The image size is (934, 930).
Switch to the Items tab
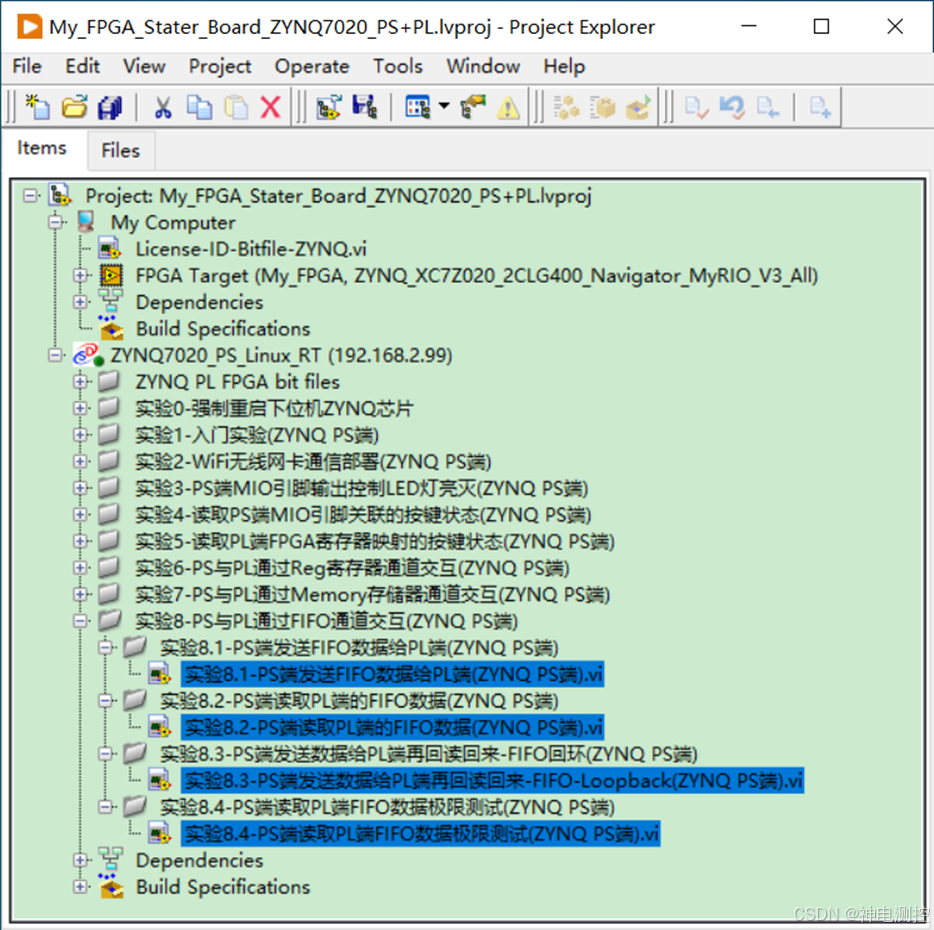[x=42, y=148]
